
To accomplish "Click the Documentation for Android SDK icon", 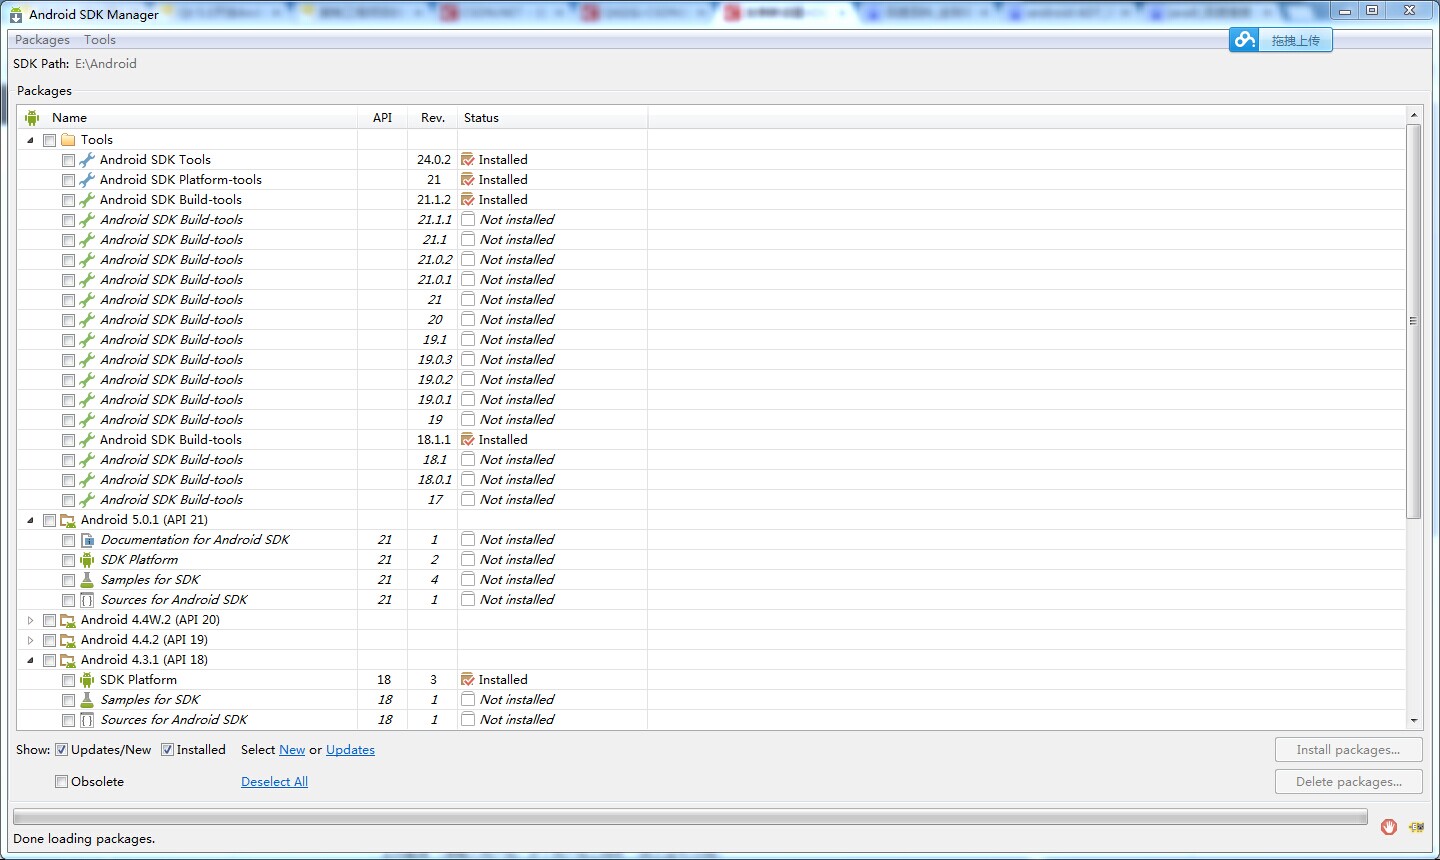I will pos(87,540).
